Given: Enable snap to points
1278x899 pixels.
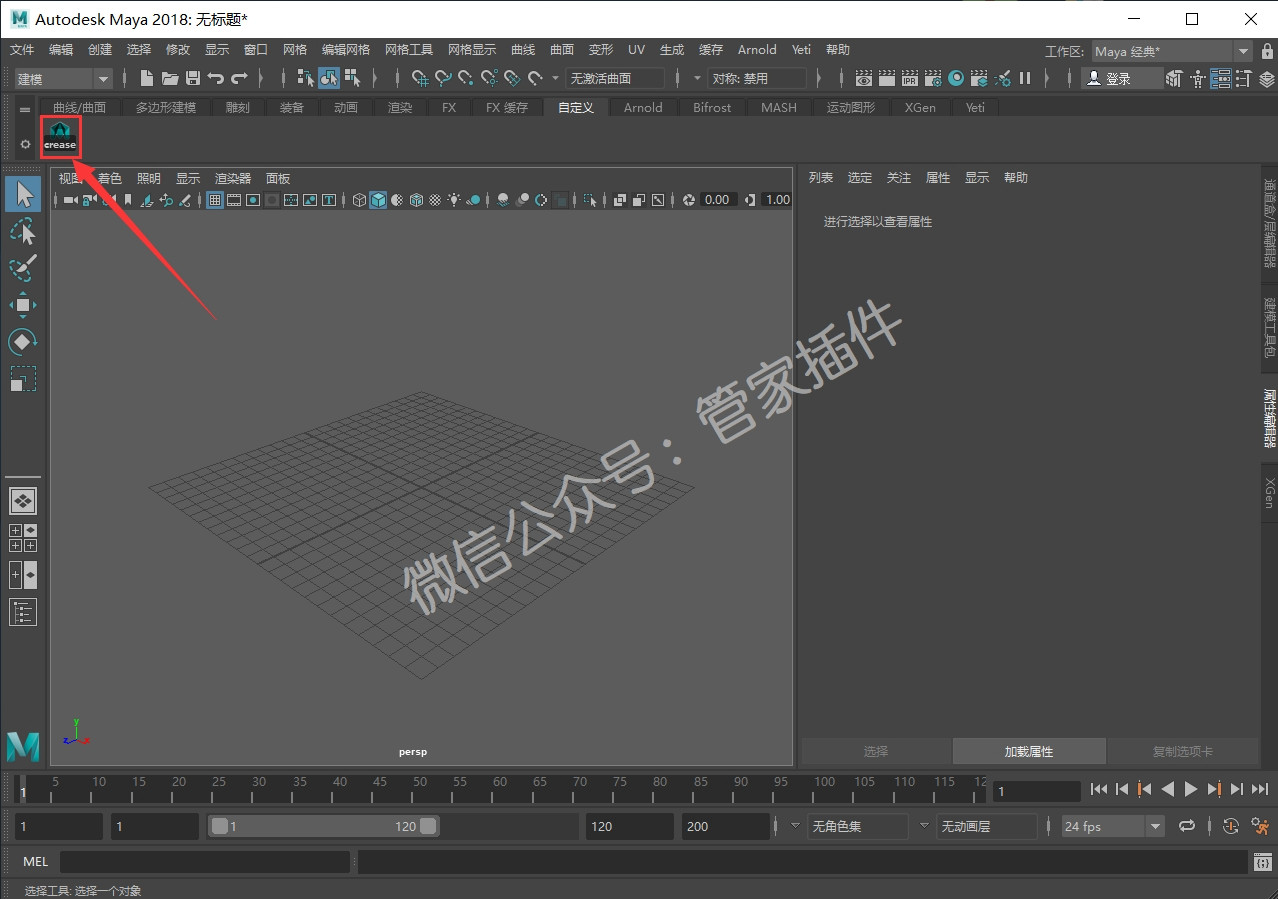Looking at the screenshot, I should pyautogui.click(x=466, y=78).
